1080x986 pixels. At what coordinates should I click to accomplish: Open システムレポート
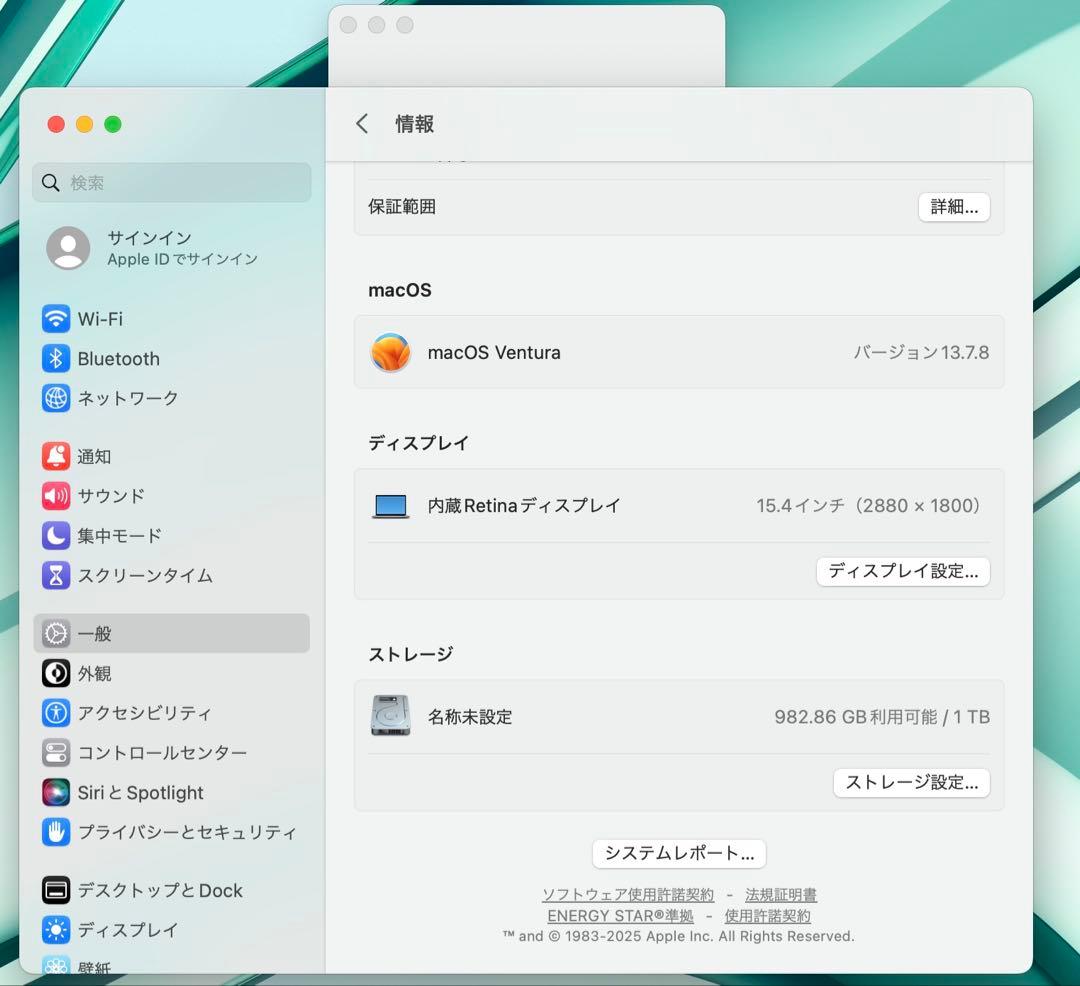[679, 853]
